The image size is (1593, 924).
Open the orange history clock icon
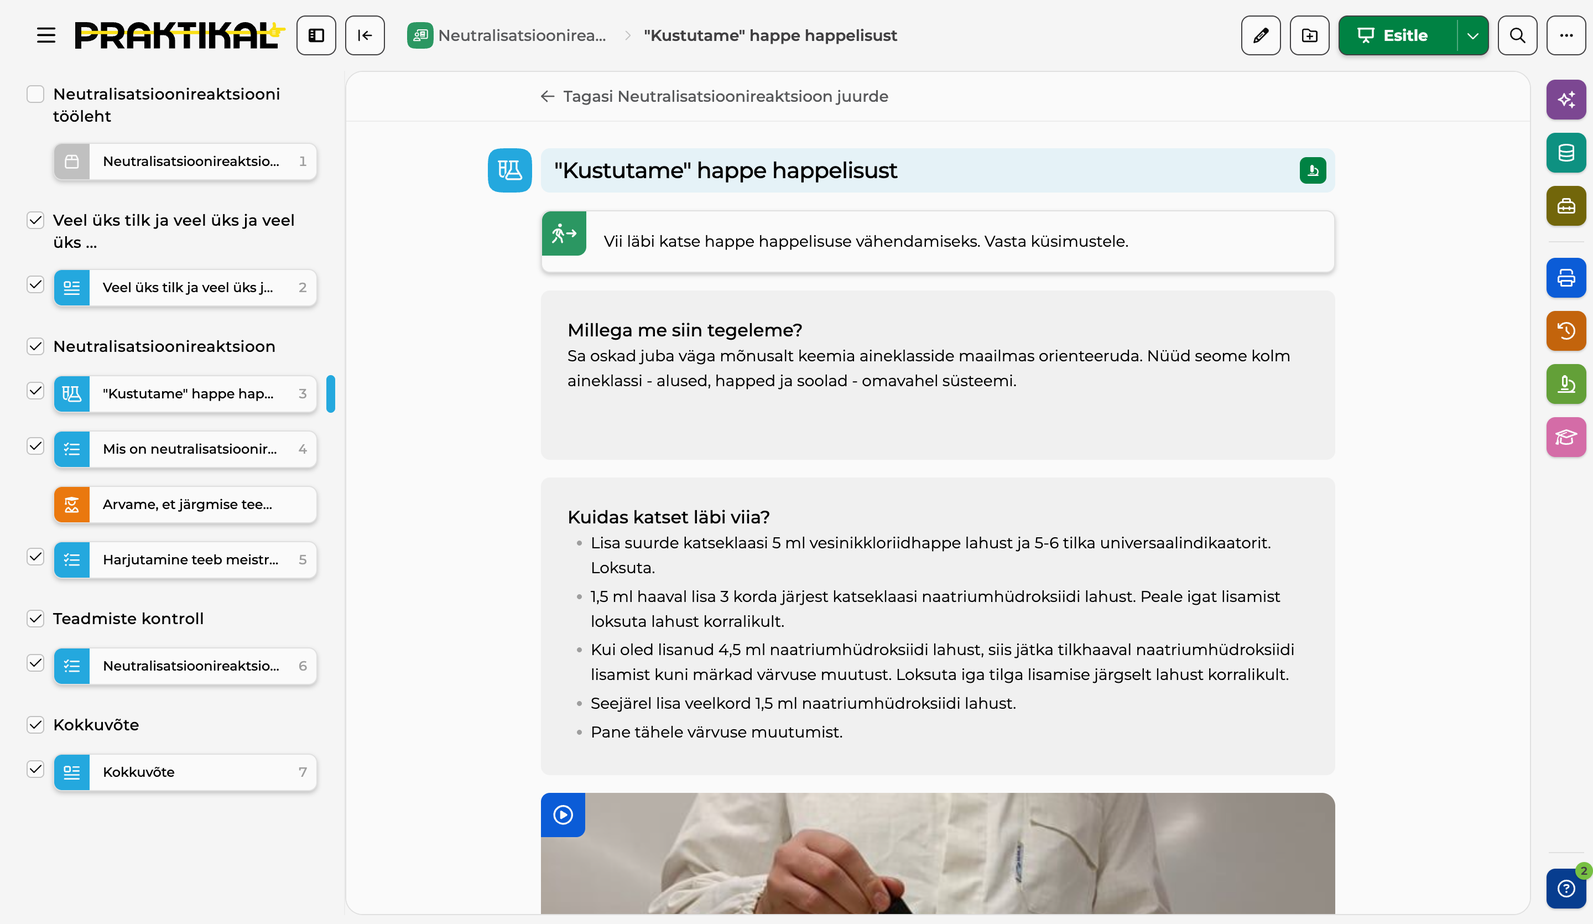point(1566,331)
